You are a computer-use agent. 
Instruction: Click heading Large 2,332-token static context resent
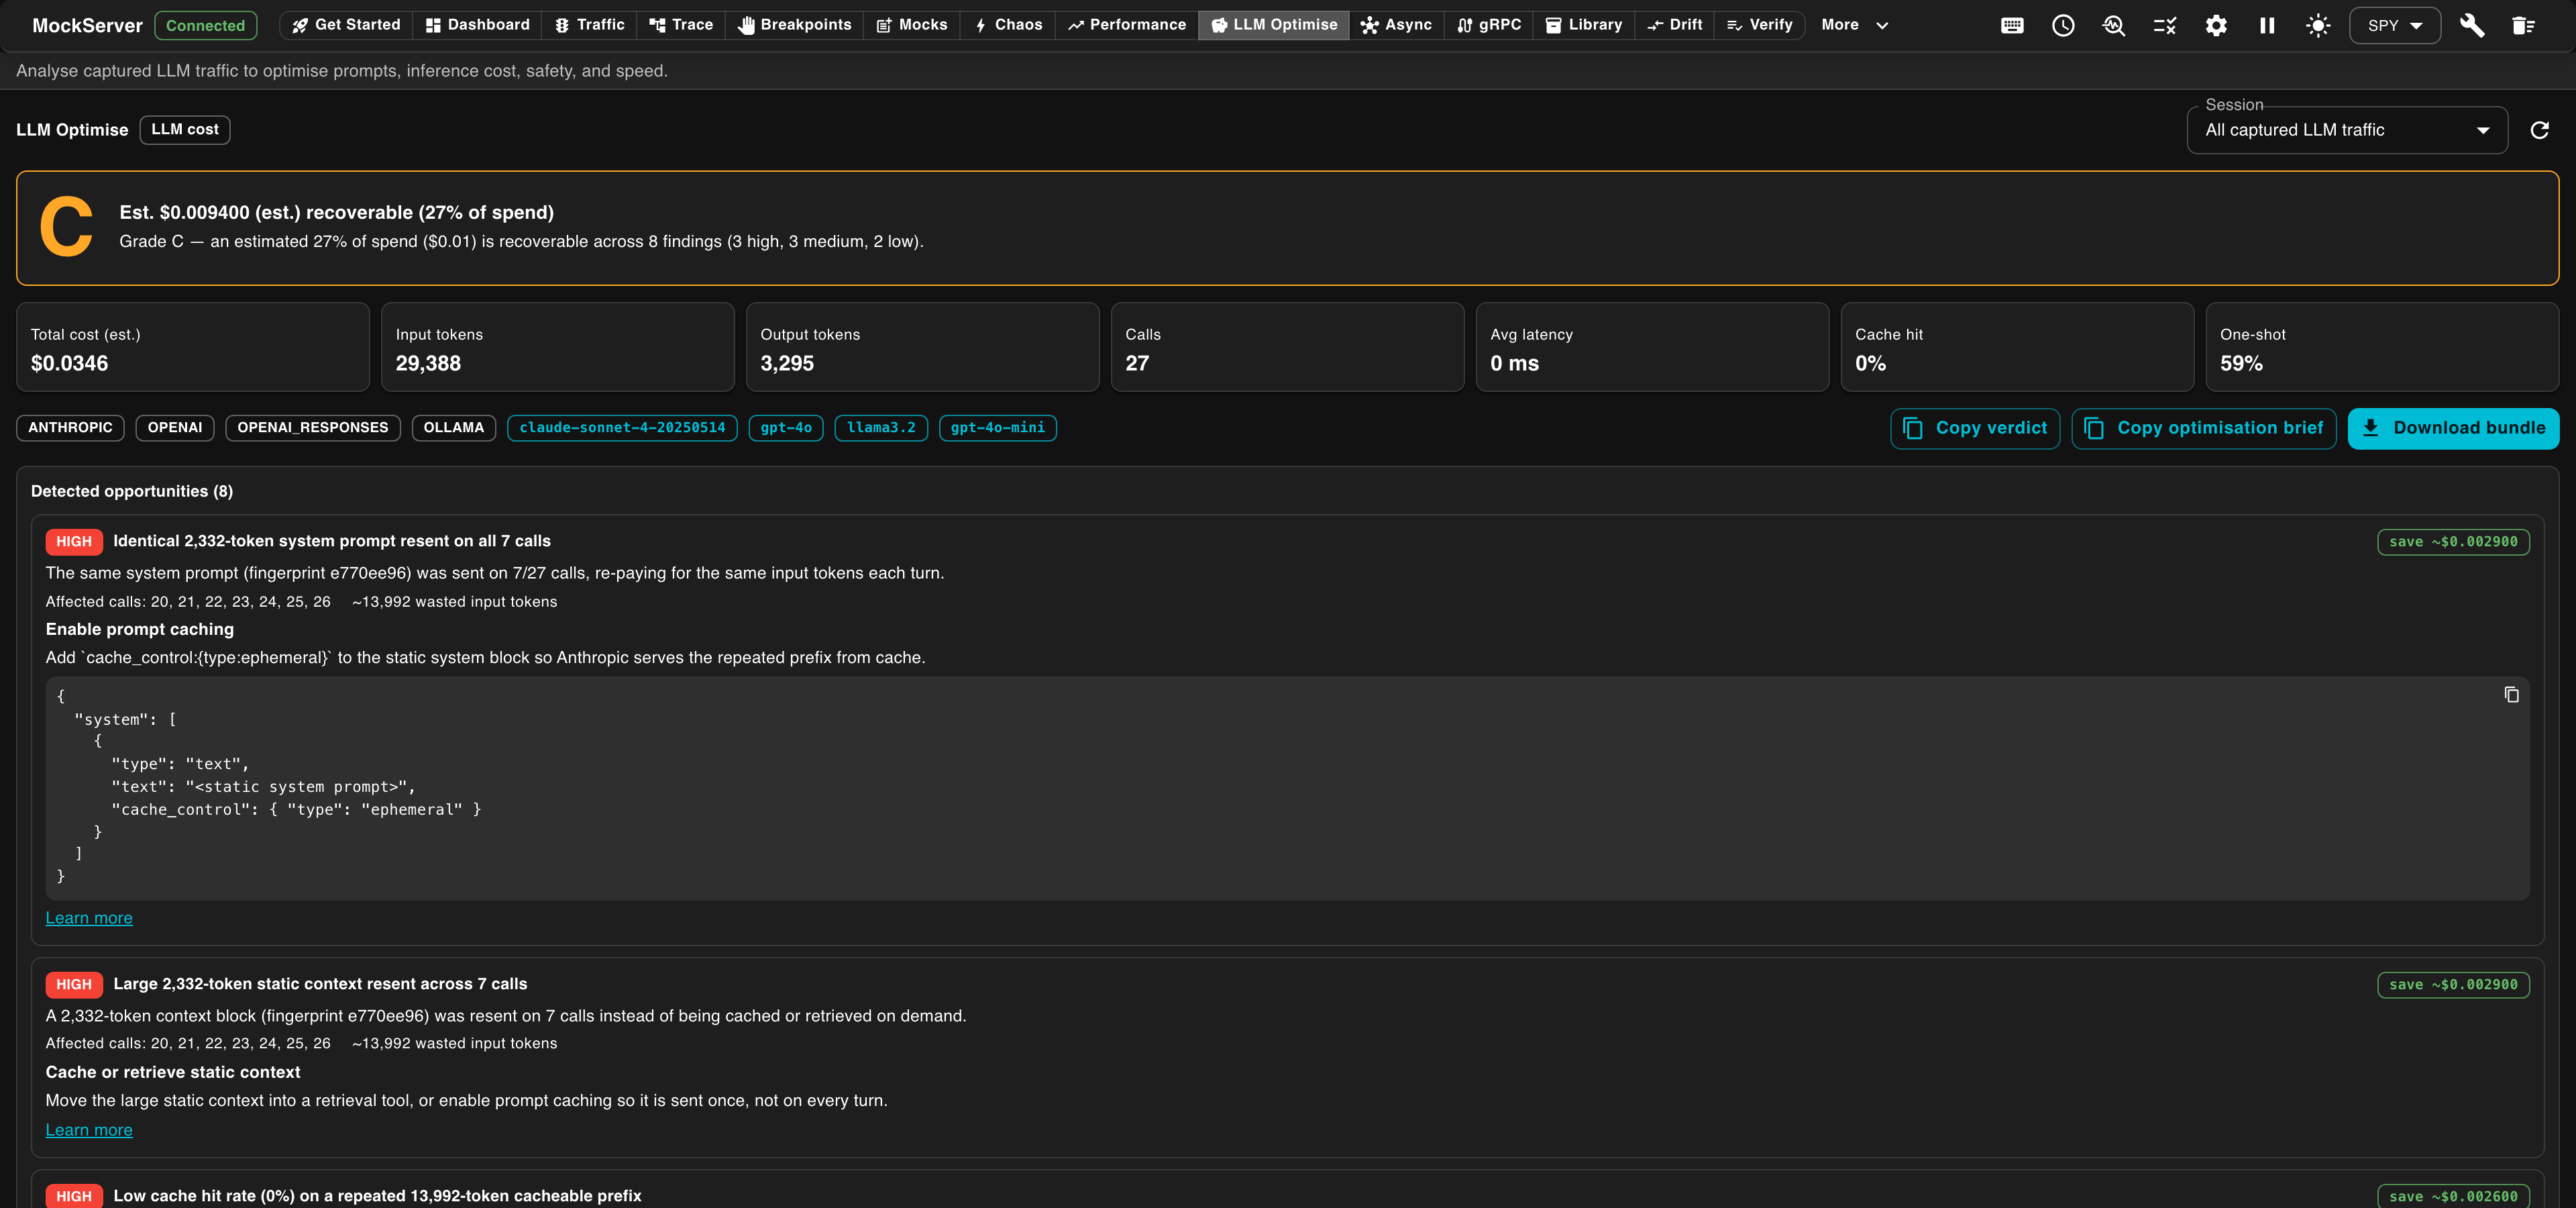pyautogui.click(x=320, y=984)
